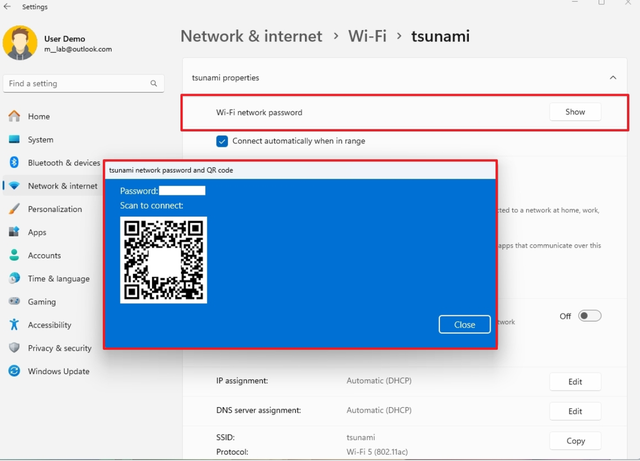Open Time & language settings
Image resolution: width=640 pixels, height=461 pixels.
tap(58, 278)
